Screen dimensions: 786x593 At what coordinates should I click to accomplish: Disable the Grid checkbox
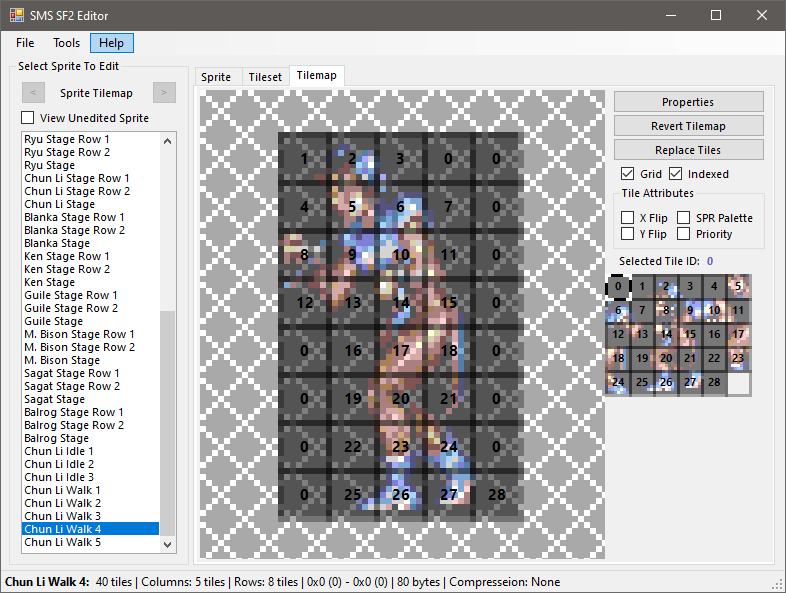627,173
